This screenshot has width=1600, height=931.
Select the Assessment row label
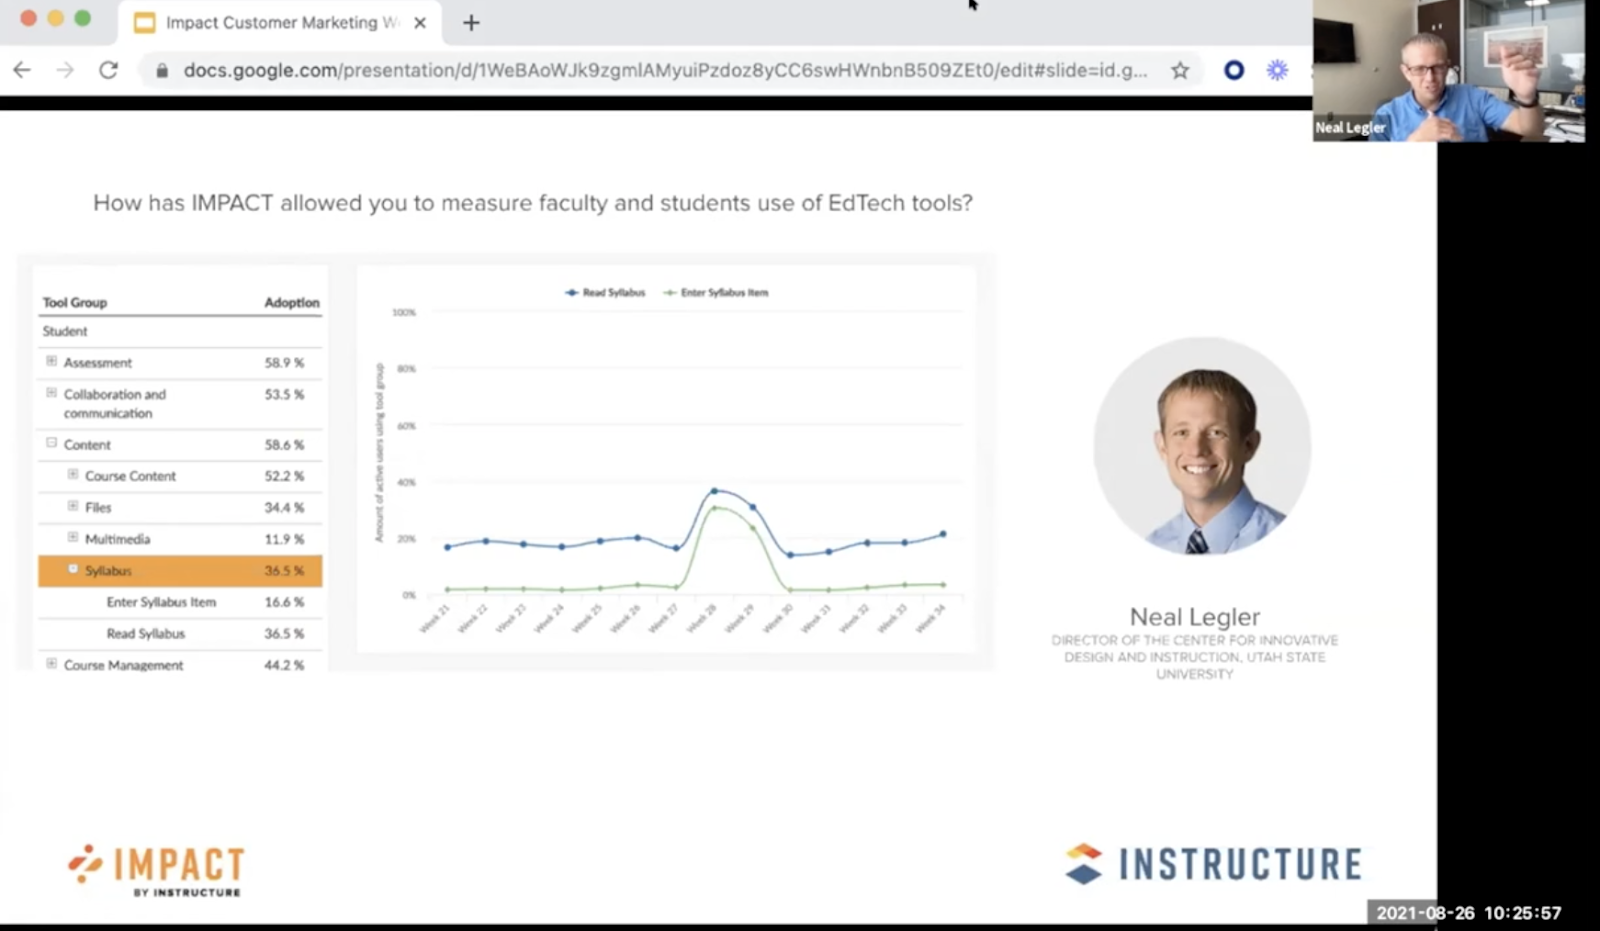click(x=98, y=363)
